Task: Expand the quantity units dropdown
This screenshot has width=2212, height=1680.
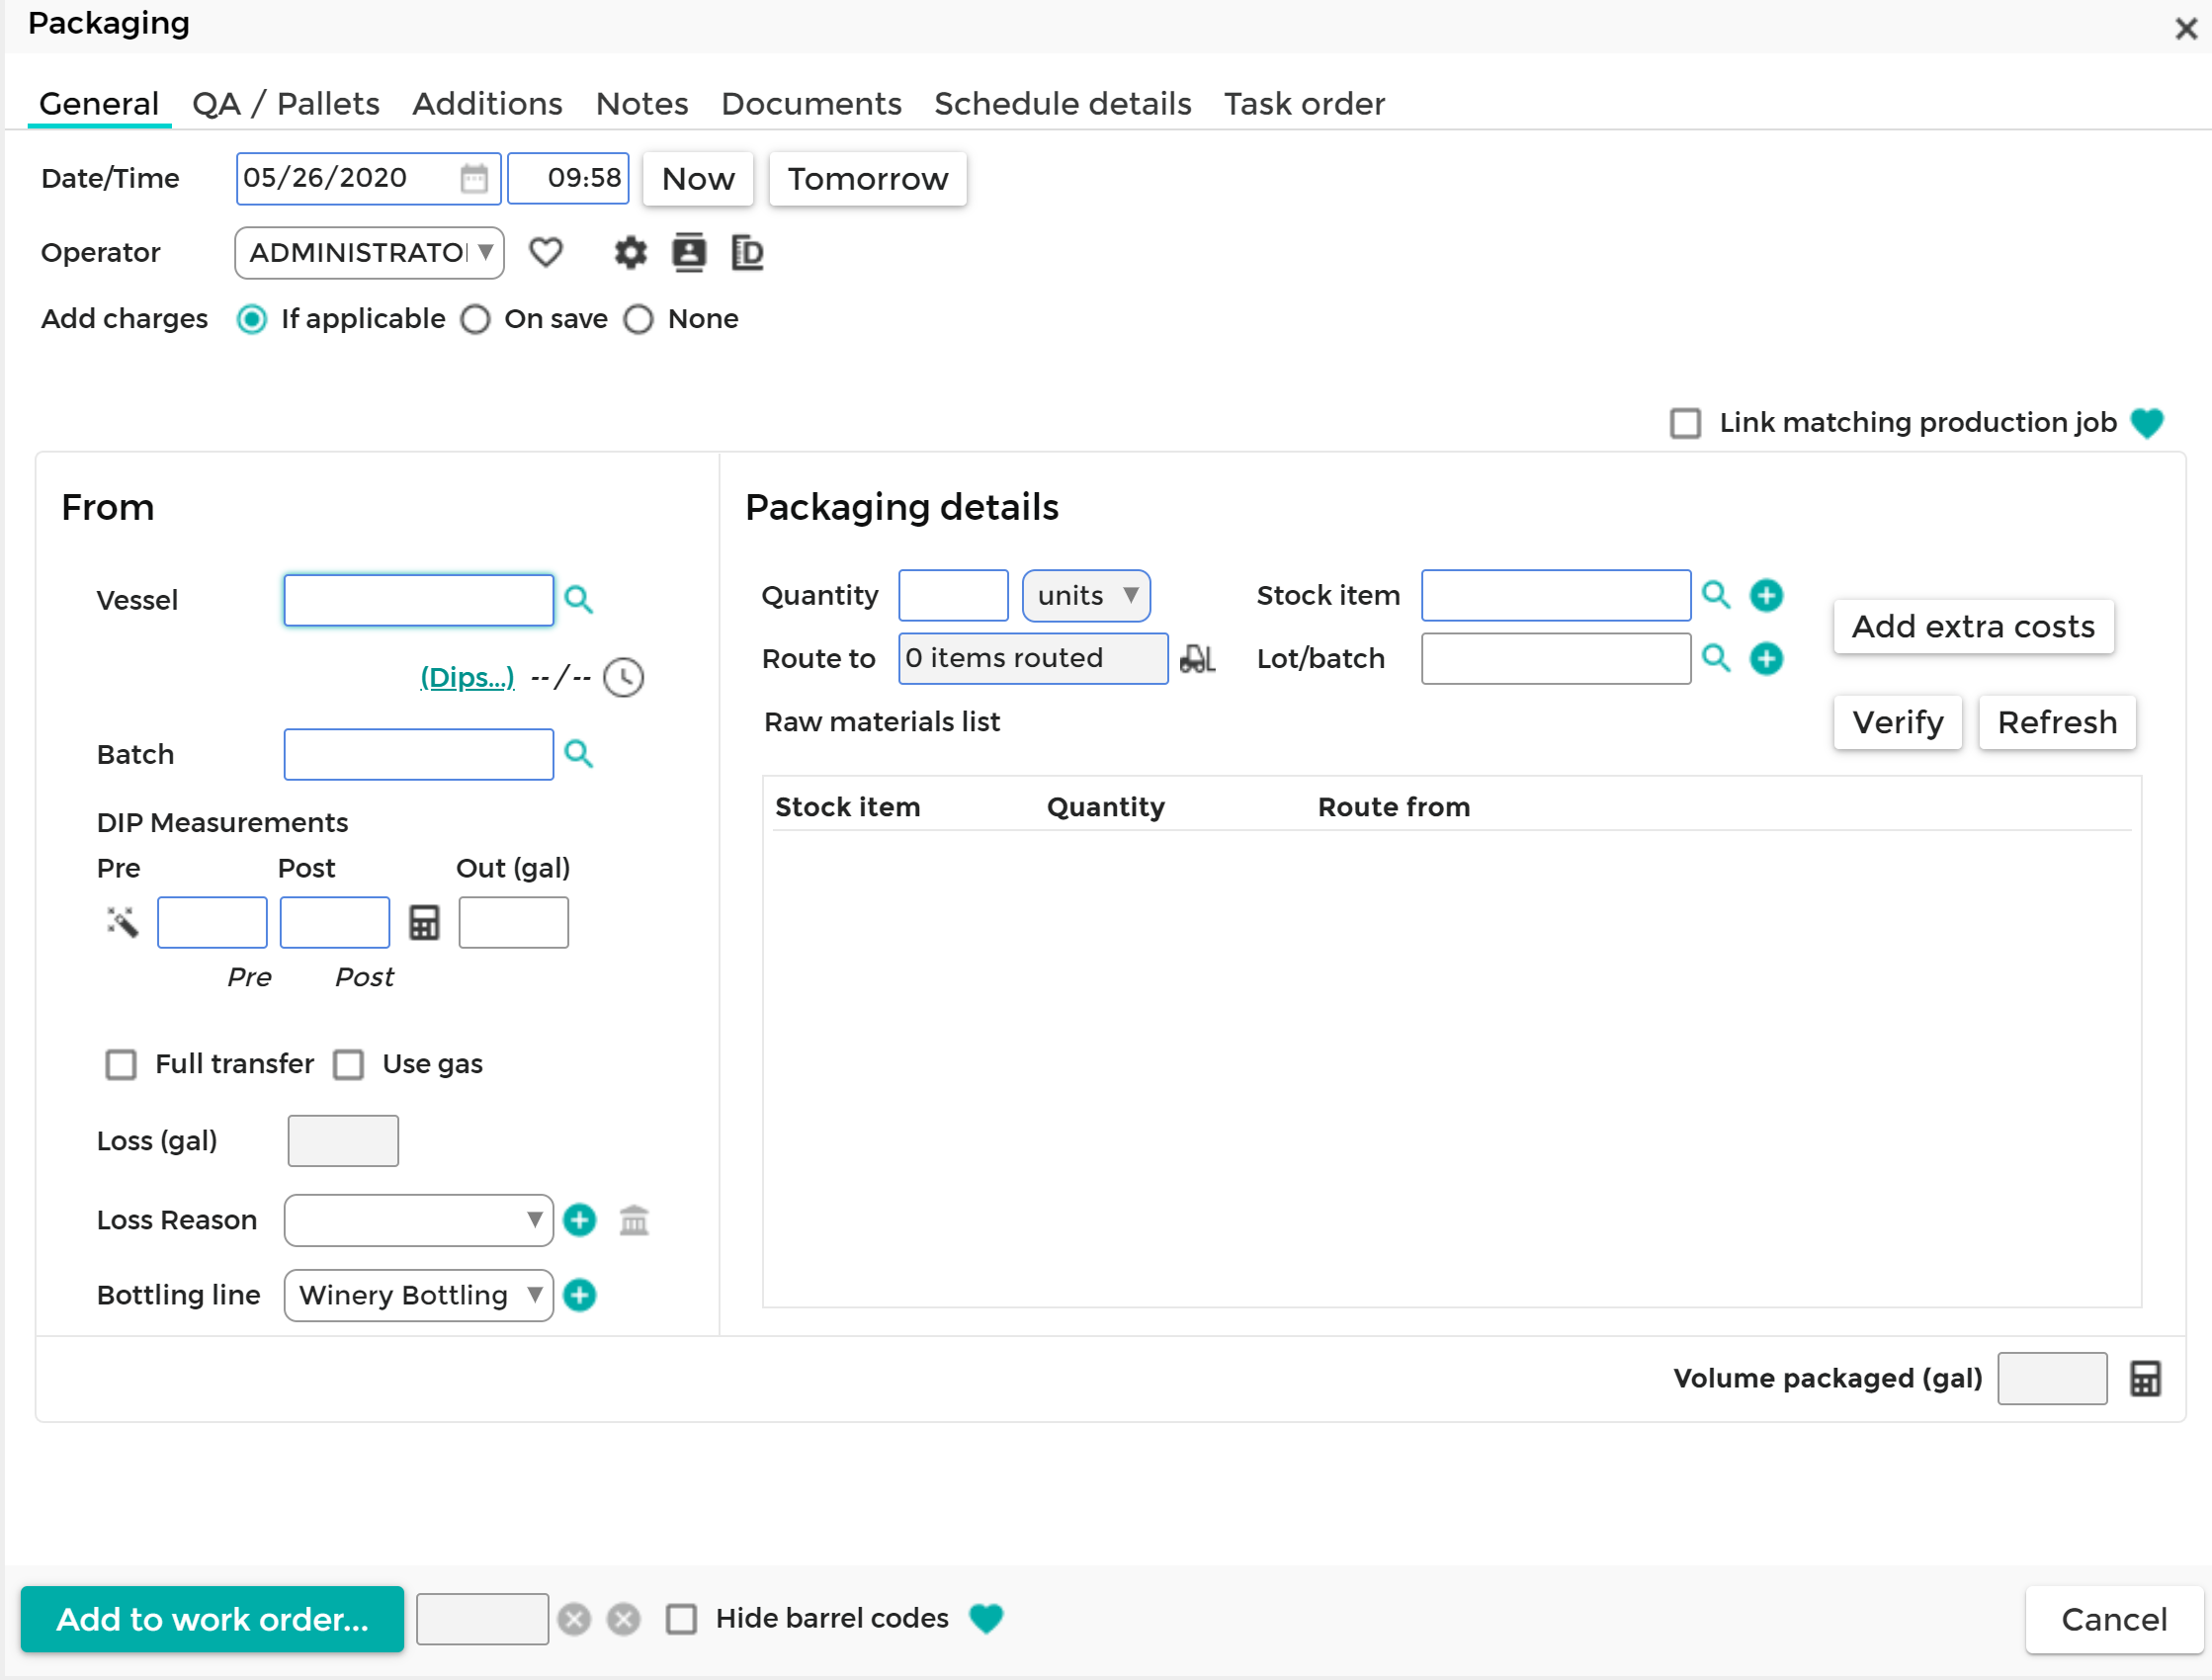Action: pyautogui.click(x=1086, y=596)
